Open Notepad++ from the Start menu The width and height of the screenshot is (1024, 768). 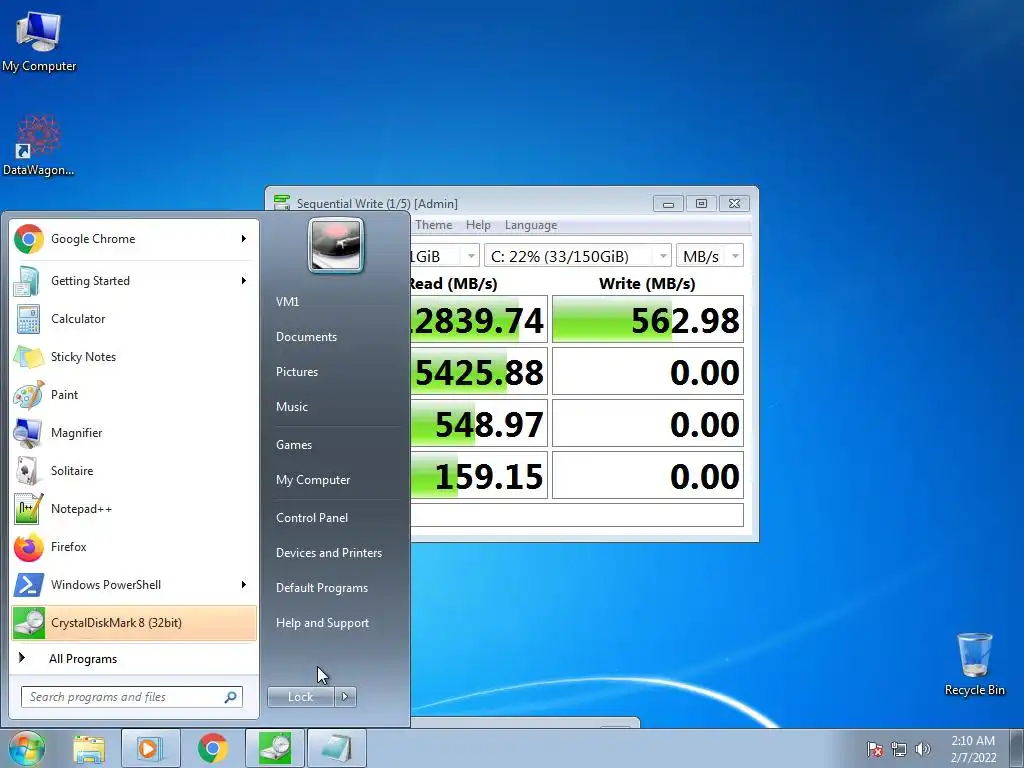tap(134, 509)
